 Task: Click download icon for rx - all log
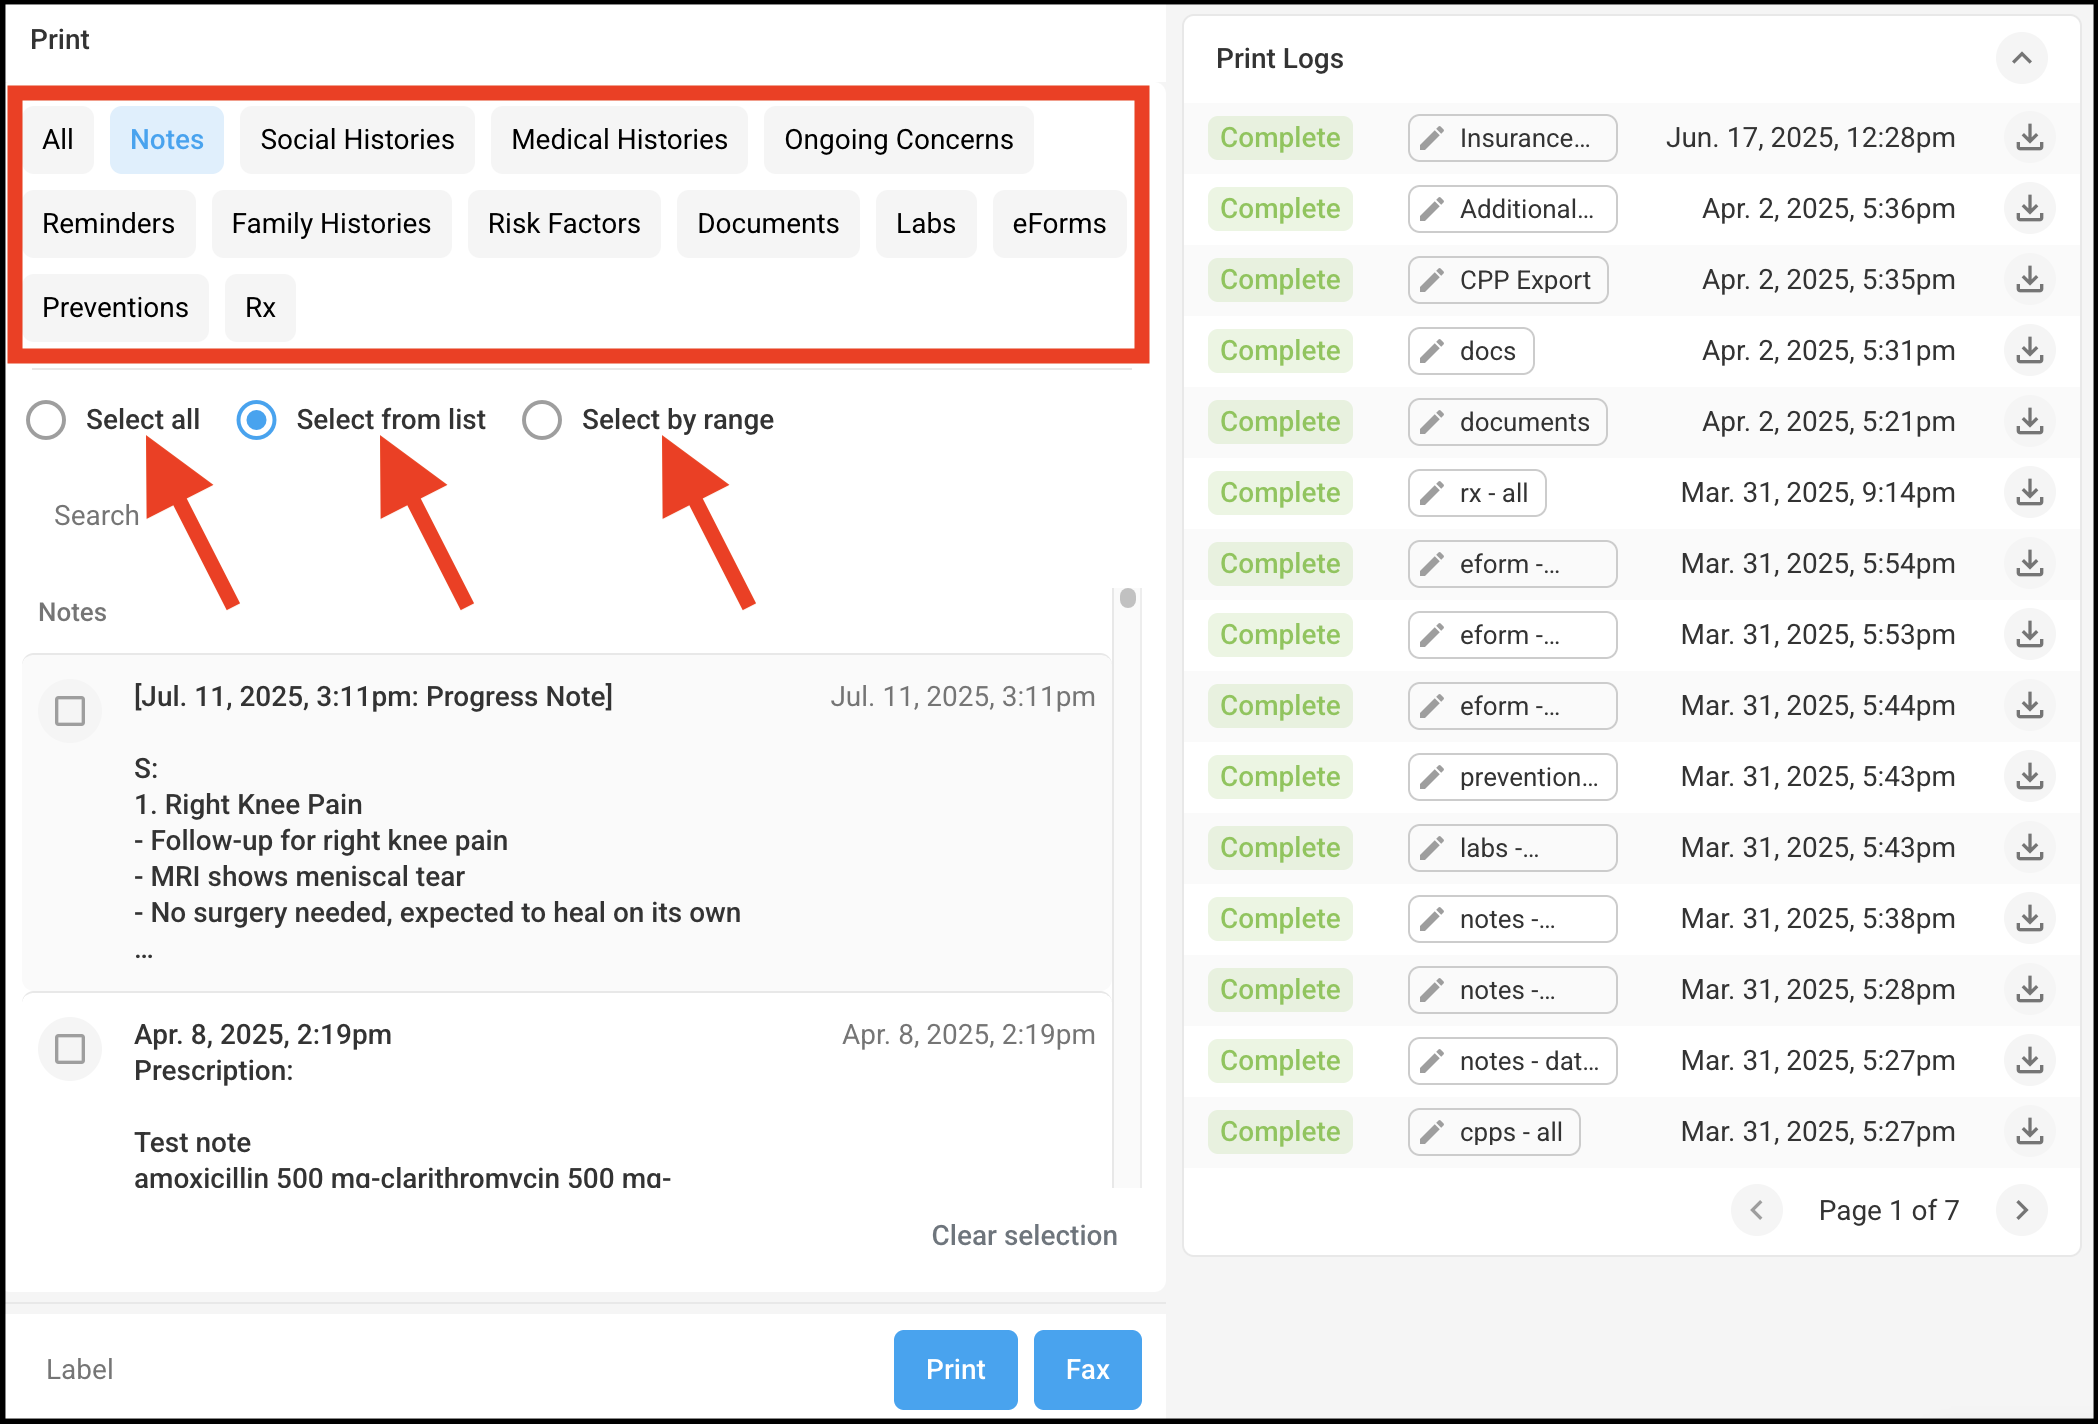[x=2029, y=493]
